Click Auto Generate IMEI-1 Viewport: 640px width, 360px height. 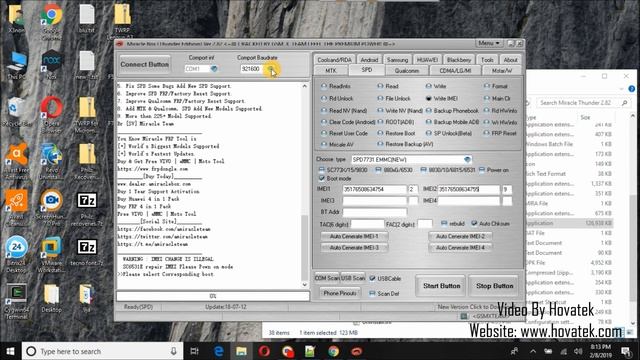pyautogui.click(x=354, y=236)
